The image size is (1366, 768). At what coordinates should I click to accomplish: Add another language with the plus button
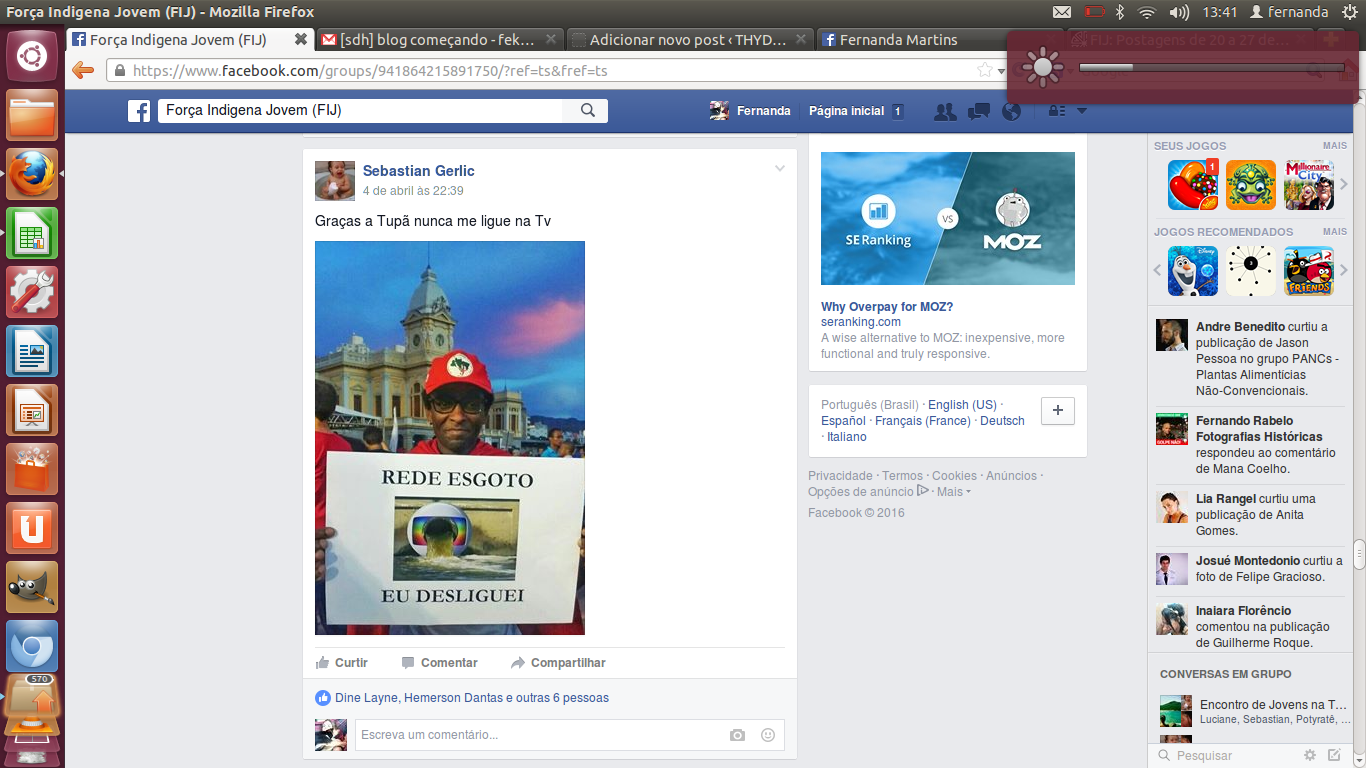coord(1058,411)
